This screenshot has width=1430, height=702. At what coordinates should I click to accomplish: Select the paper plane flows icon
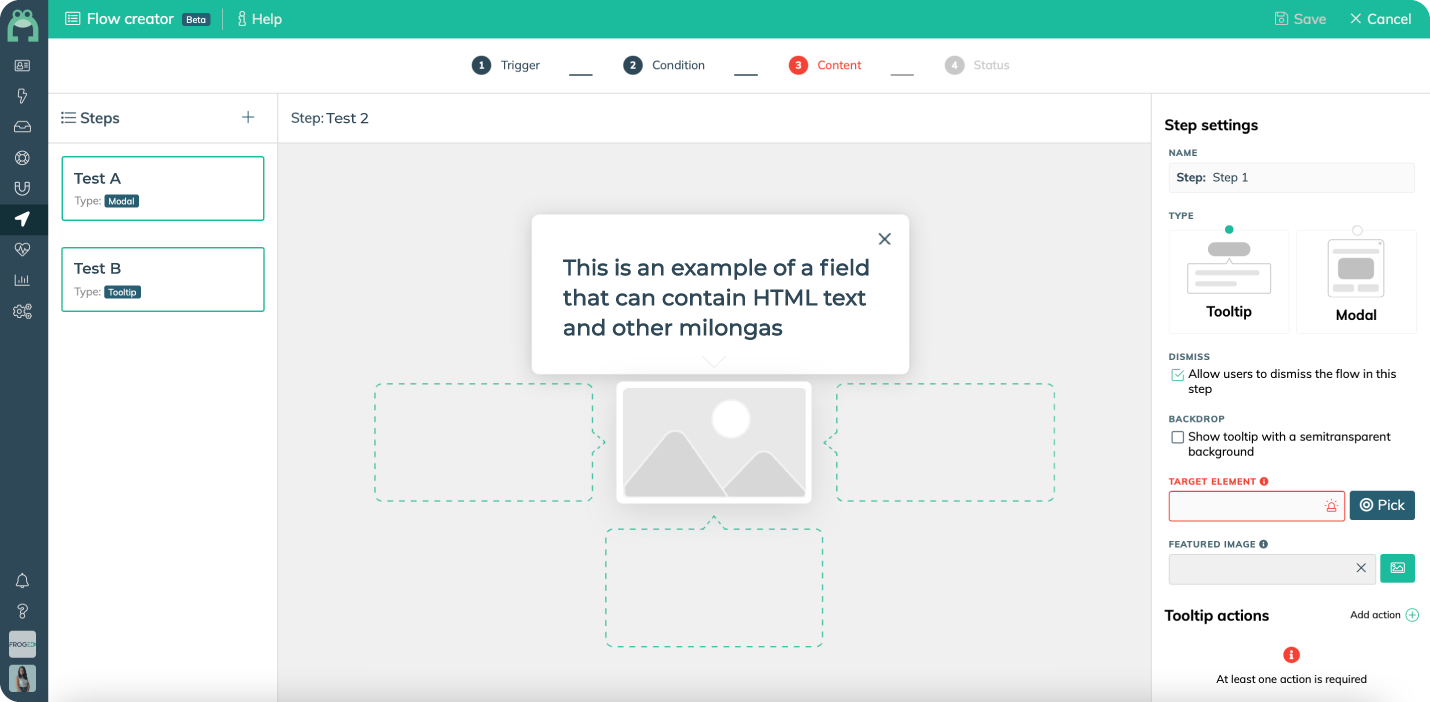point(22,219)
